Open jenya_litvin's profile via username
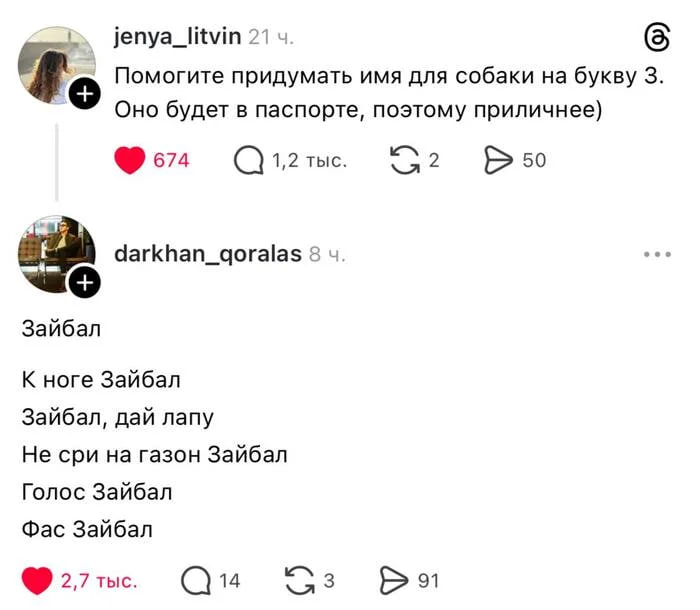This screenshot has width=700, height=610. [177, 38]
